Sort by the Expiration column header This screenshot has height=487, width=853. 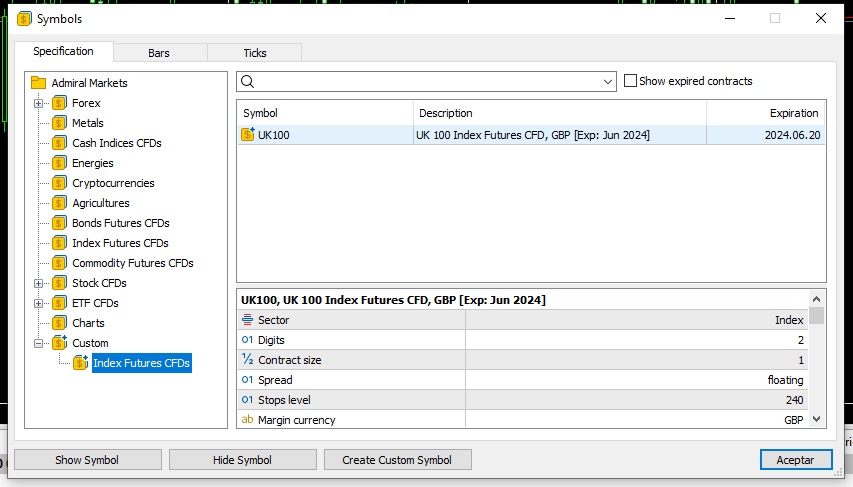pos(765,113)
